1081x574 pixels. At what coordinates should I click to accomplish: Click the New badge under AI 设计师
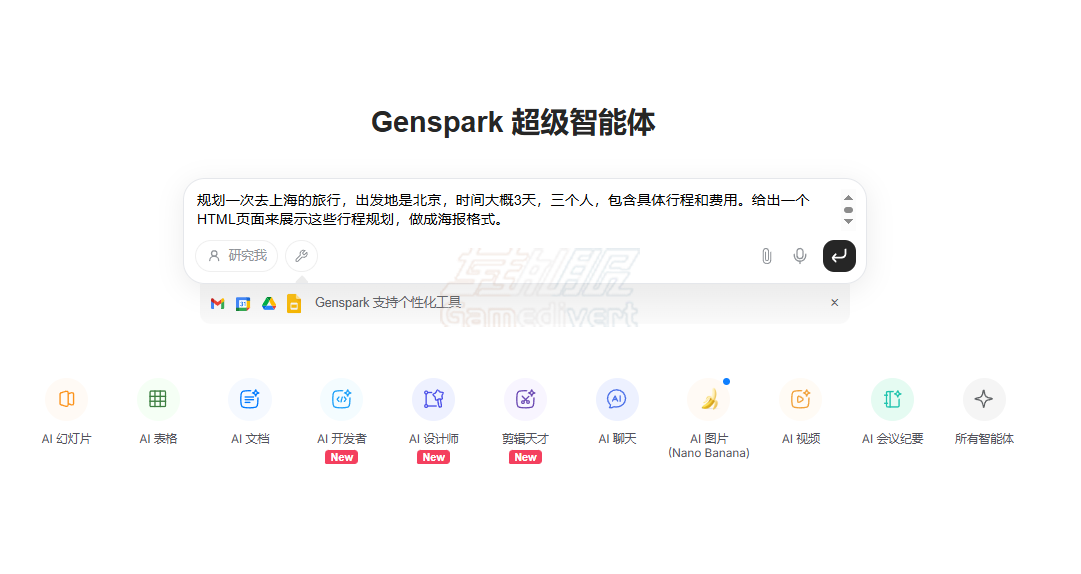tap(433, 458)
